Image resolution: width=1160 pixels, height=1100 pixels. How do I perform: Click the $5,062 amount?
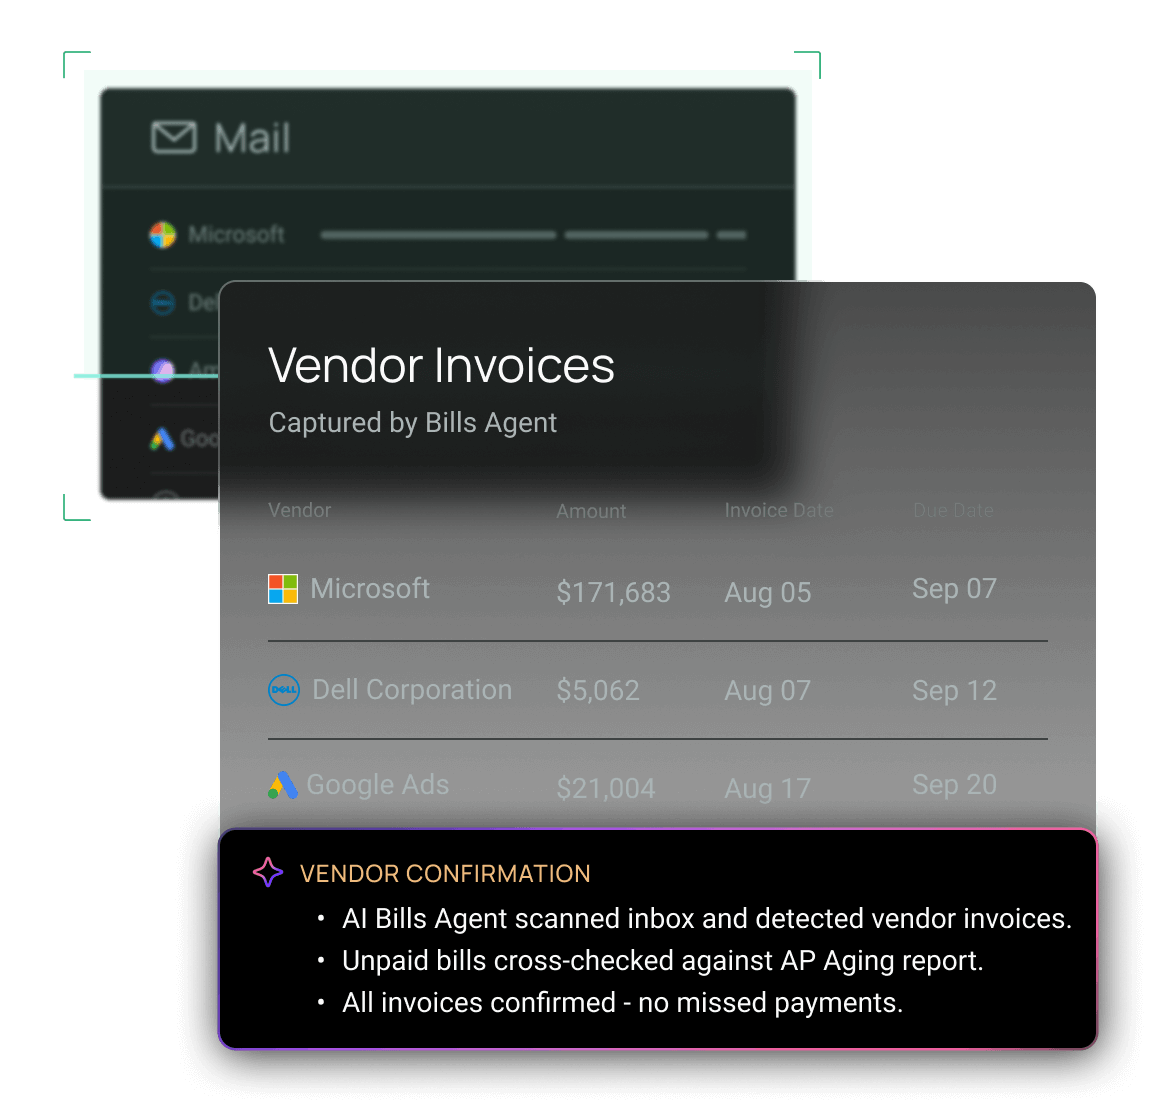tap(598, 691)
